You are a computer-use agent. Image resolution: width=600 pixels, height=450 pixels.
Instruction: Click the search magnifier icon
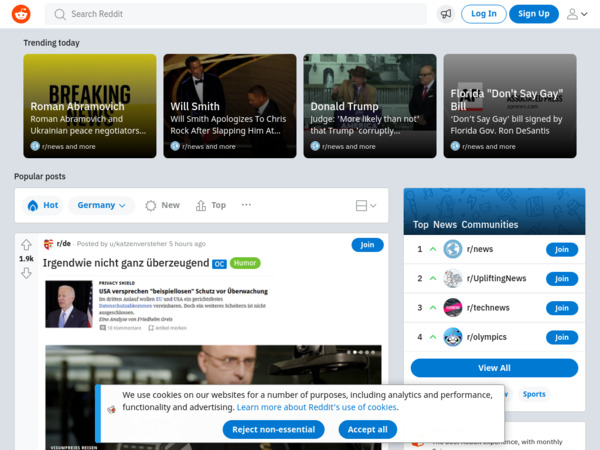click(x=60, y=15)
